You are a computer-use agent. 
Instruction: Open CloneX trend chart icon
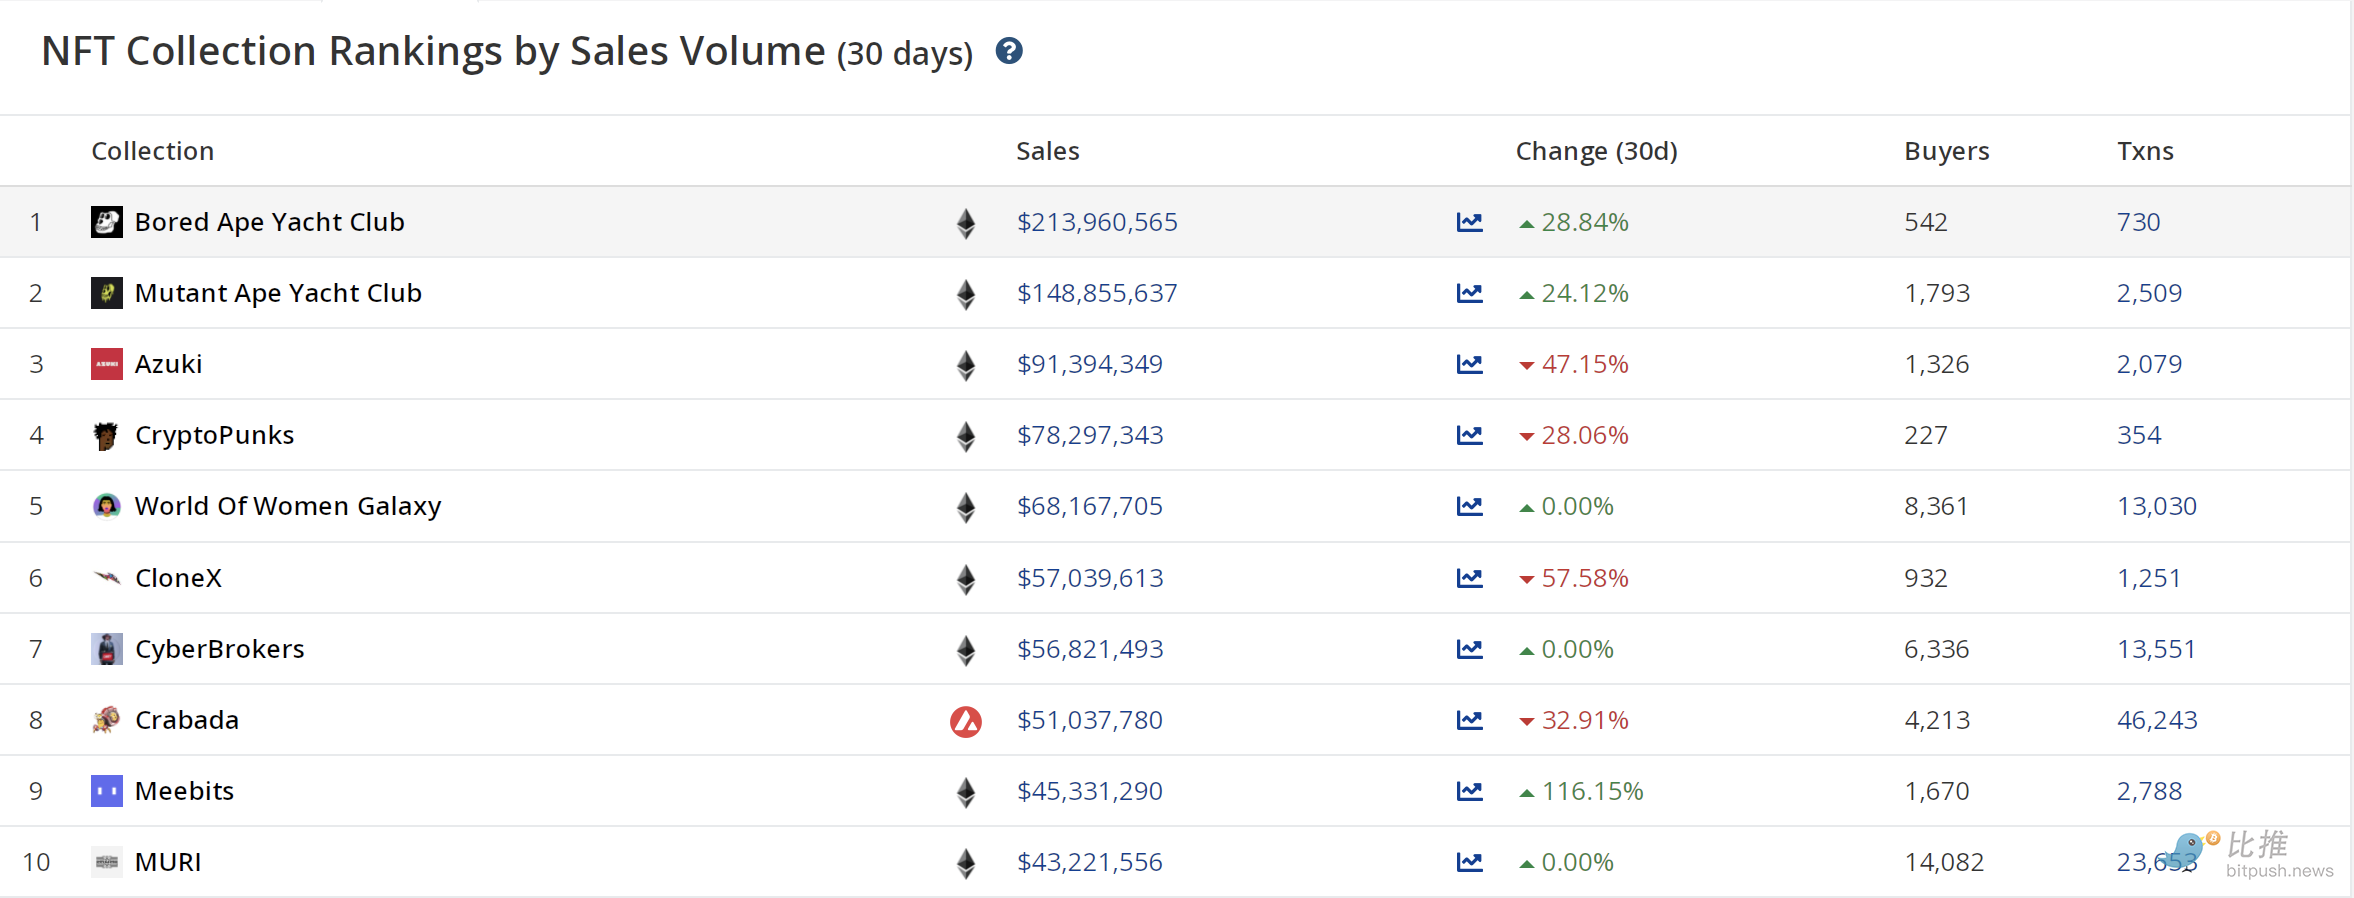pyautogui.click(x=1469, y=578)
